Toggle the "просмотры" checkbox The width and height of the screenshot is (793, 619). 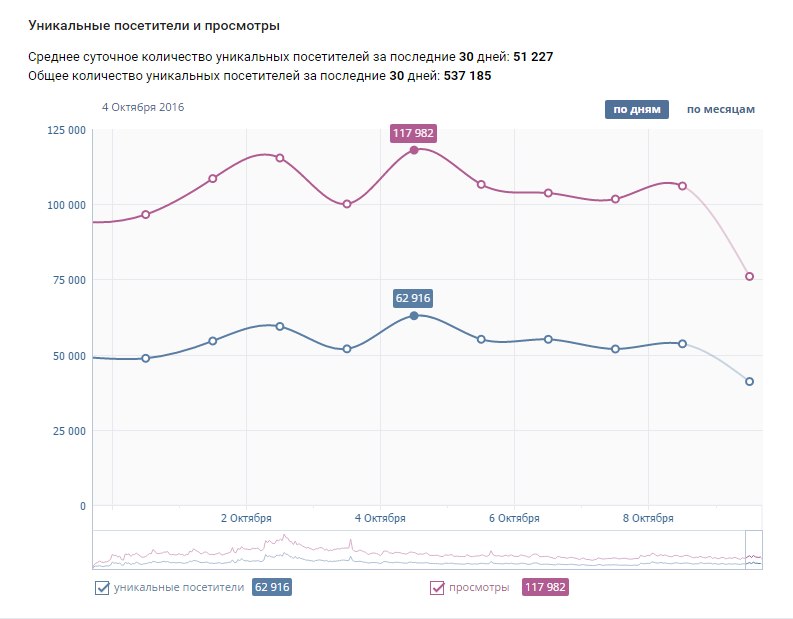click(437, 588)
